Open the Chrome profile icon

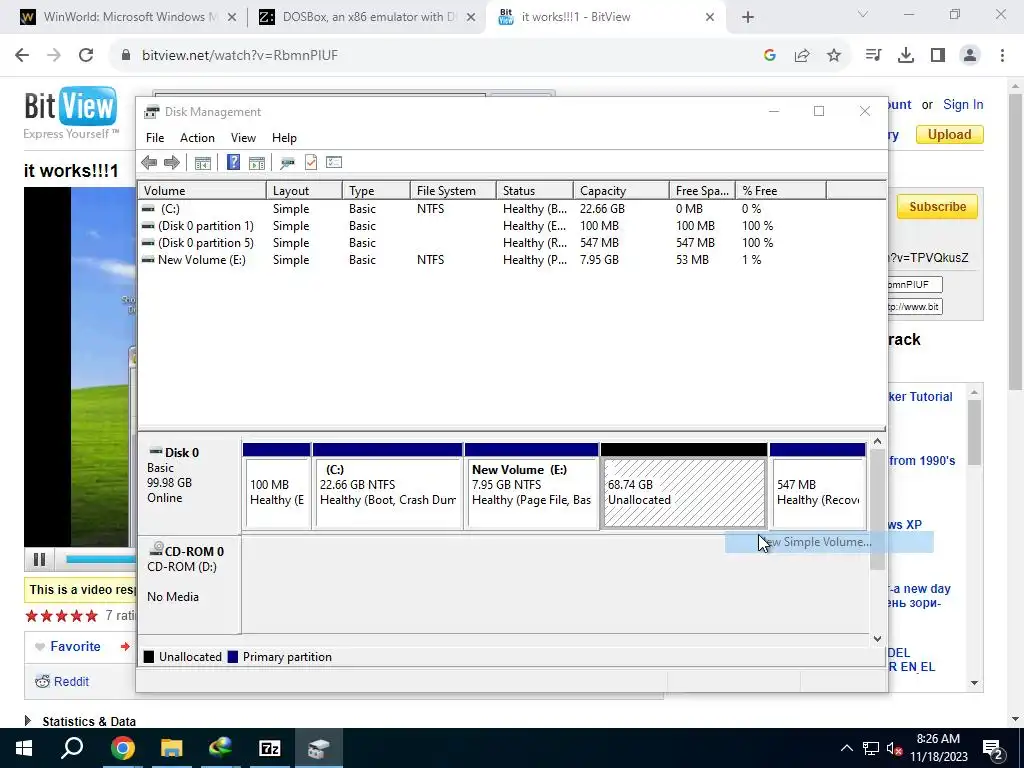point(970,56)
